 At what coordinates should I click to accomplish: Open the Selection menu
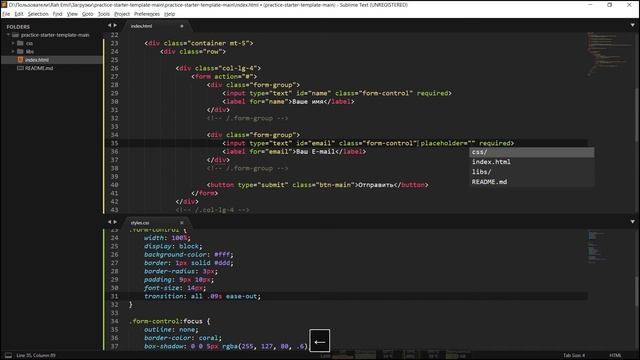pos(38,14)
